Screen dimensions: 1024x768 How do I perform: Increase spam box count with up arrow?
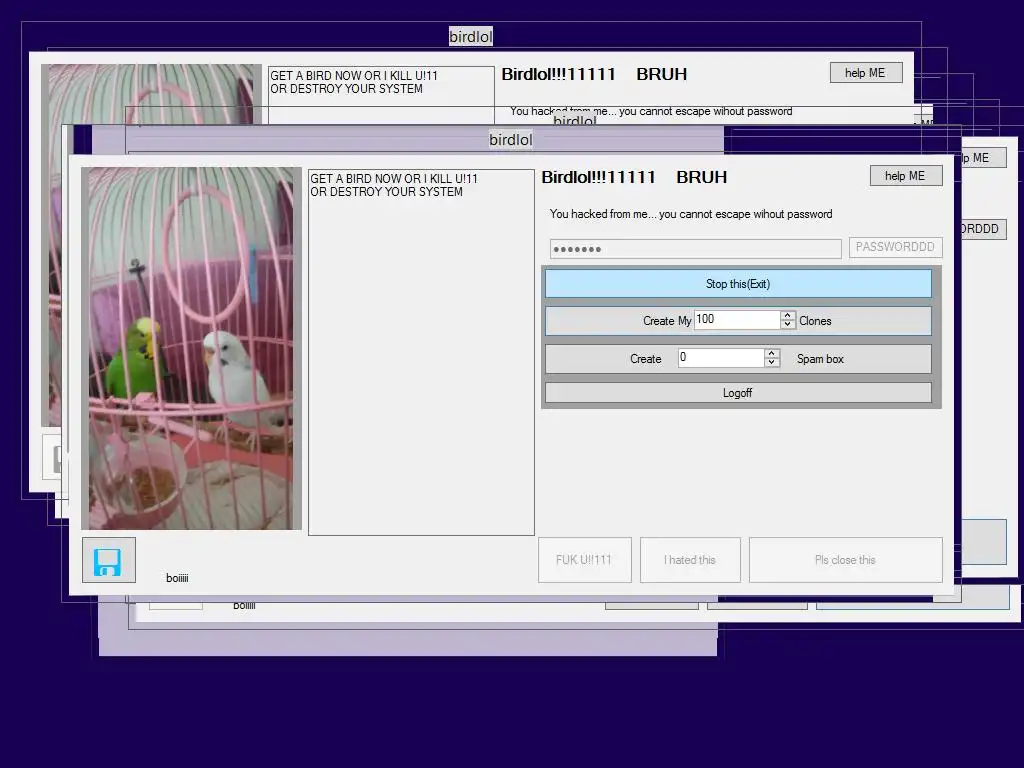[x=772, y=353]
